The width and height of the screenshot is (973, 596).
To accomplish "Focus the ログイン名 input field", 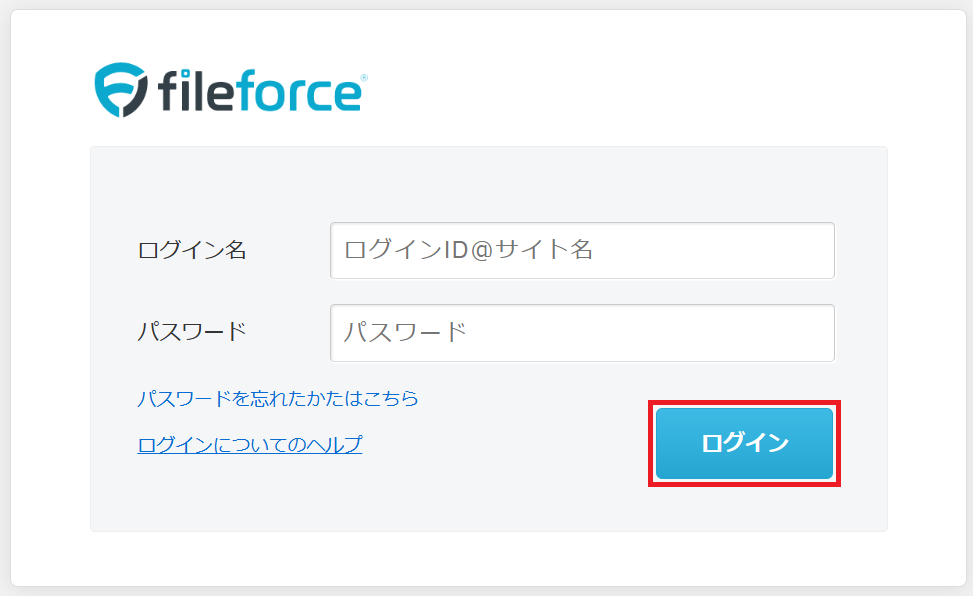I will [x=582, y=250].
